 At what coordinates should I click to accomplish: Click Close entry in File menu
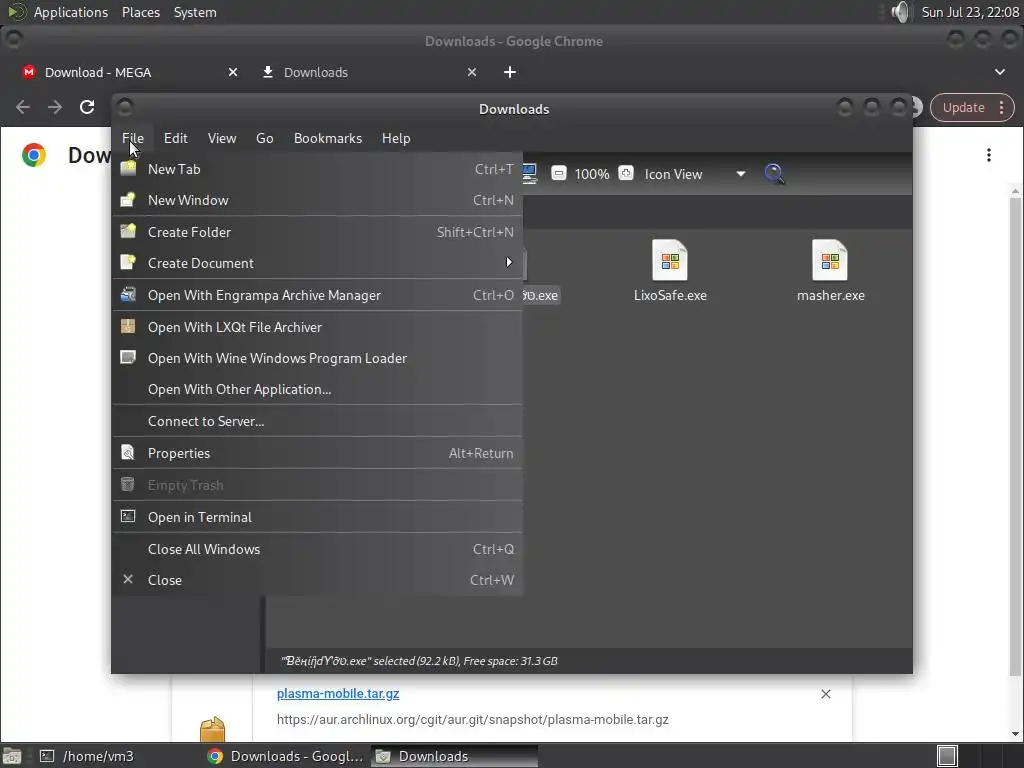(x=317, y=580)
